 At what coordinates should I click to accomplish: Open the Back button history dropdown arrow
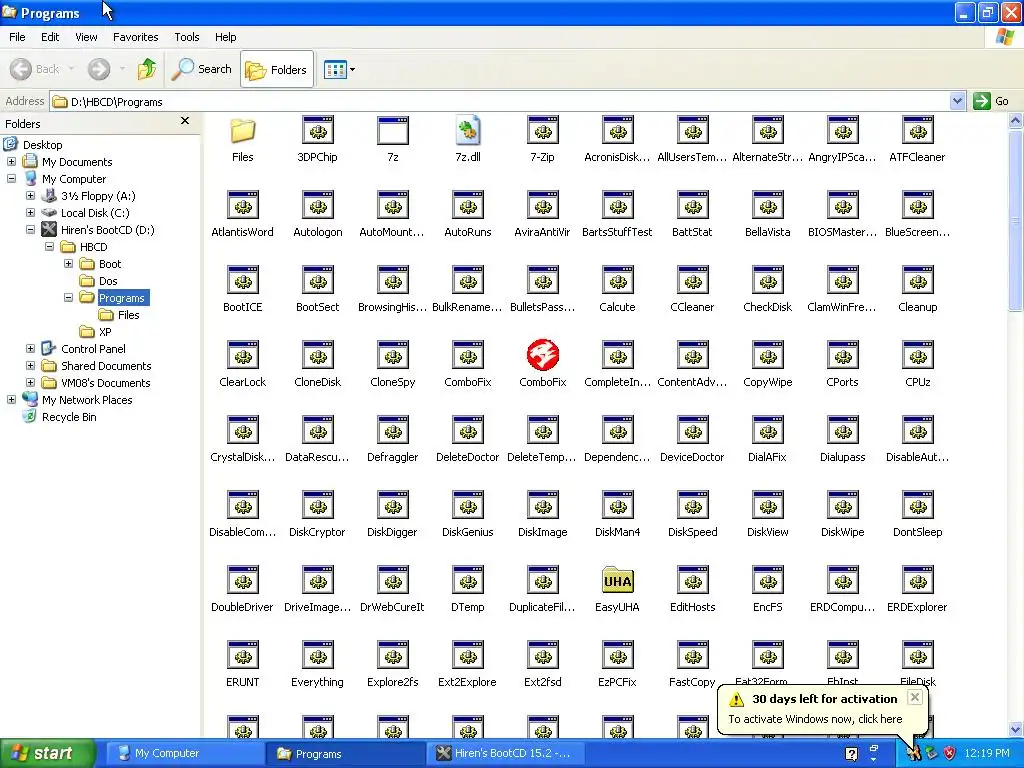[71, 69]
